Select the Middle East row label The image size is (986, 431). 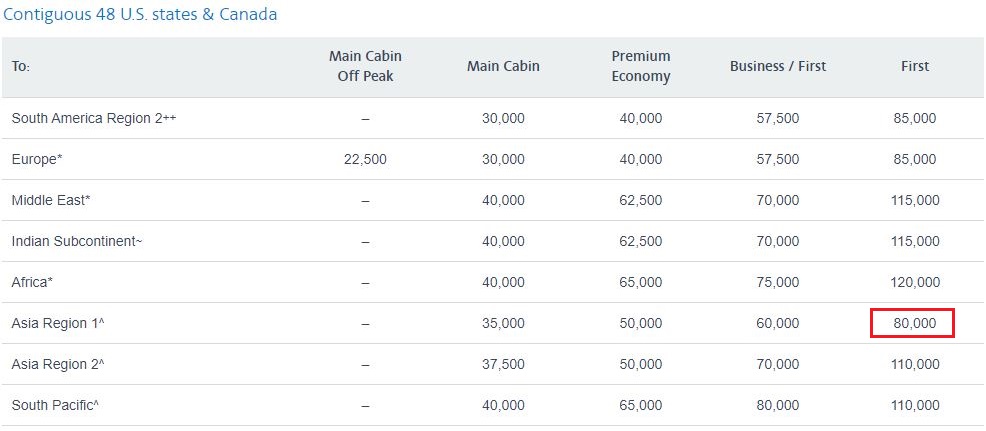tap(52, 201)
